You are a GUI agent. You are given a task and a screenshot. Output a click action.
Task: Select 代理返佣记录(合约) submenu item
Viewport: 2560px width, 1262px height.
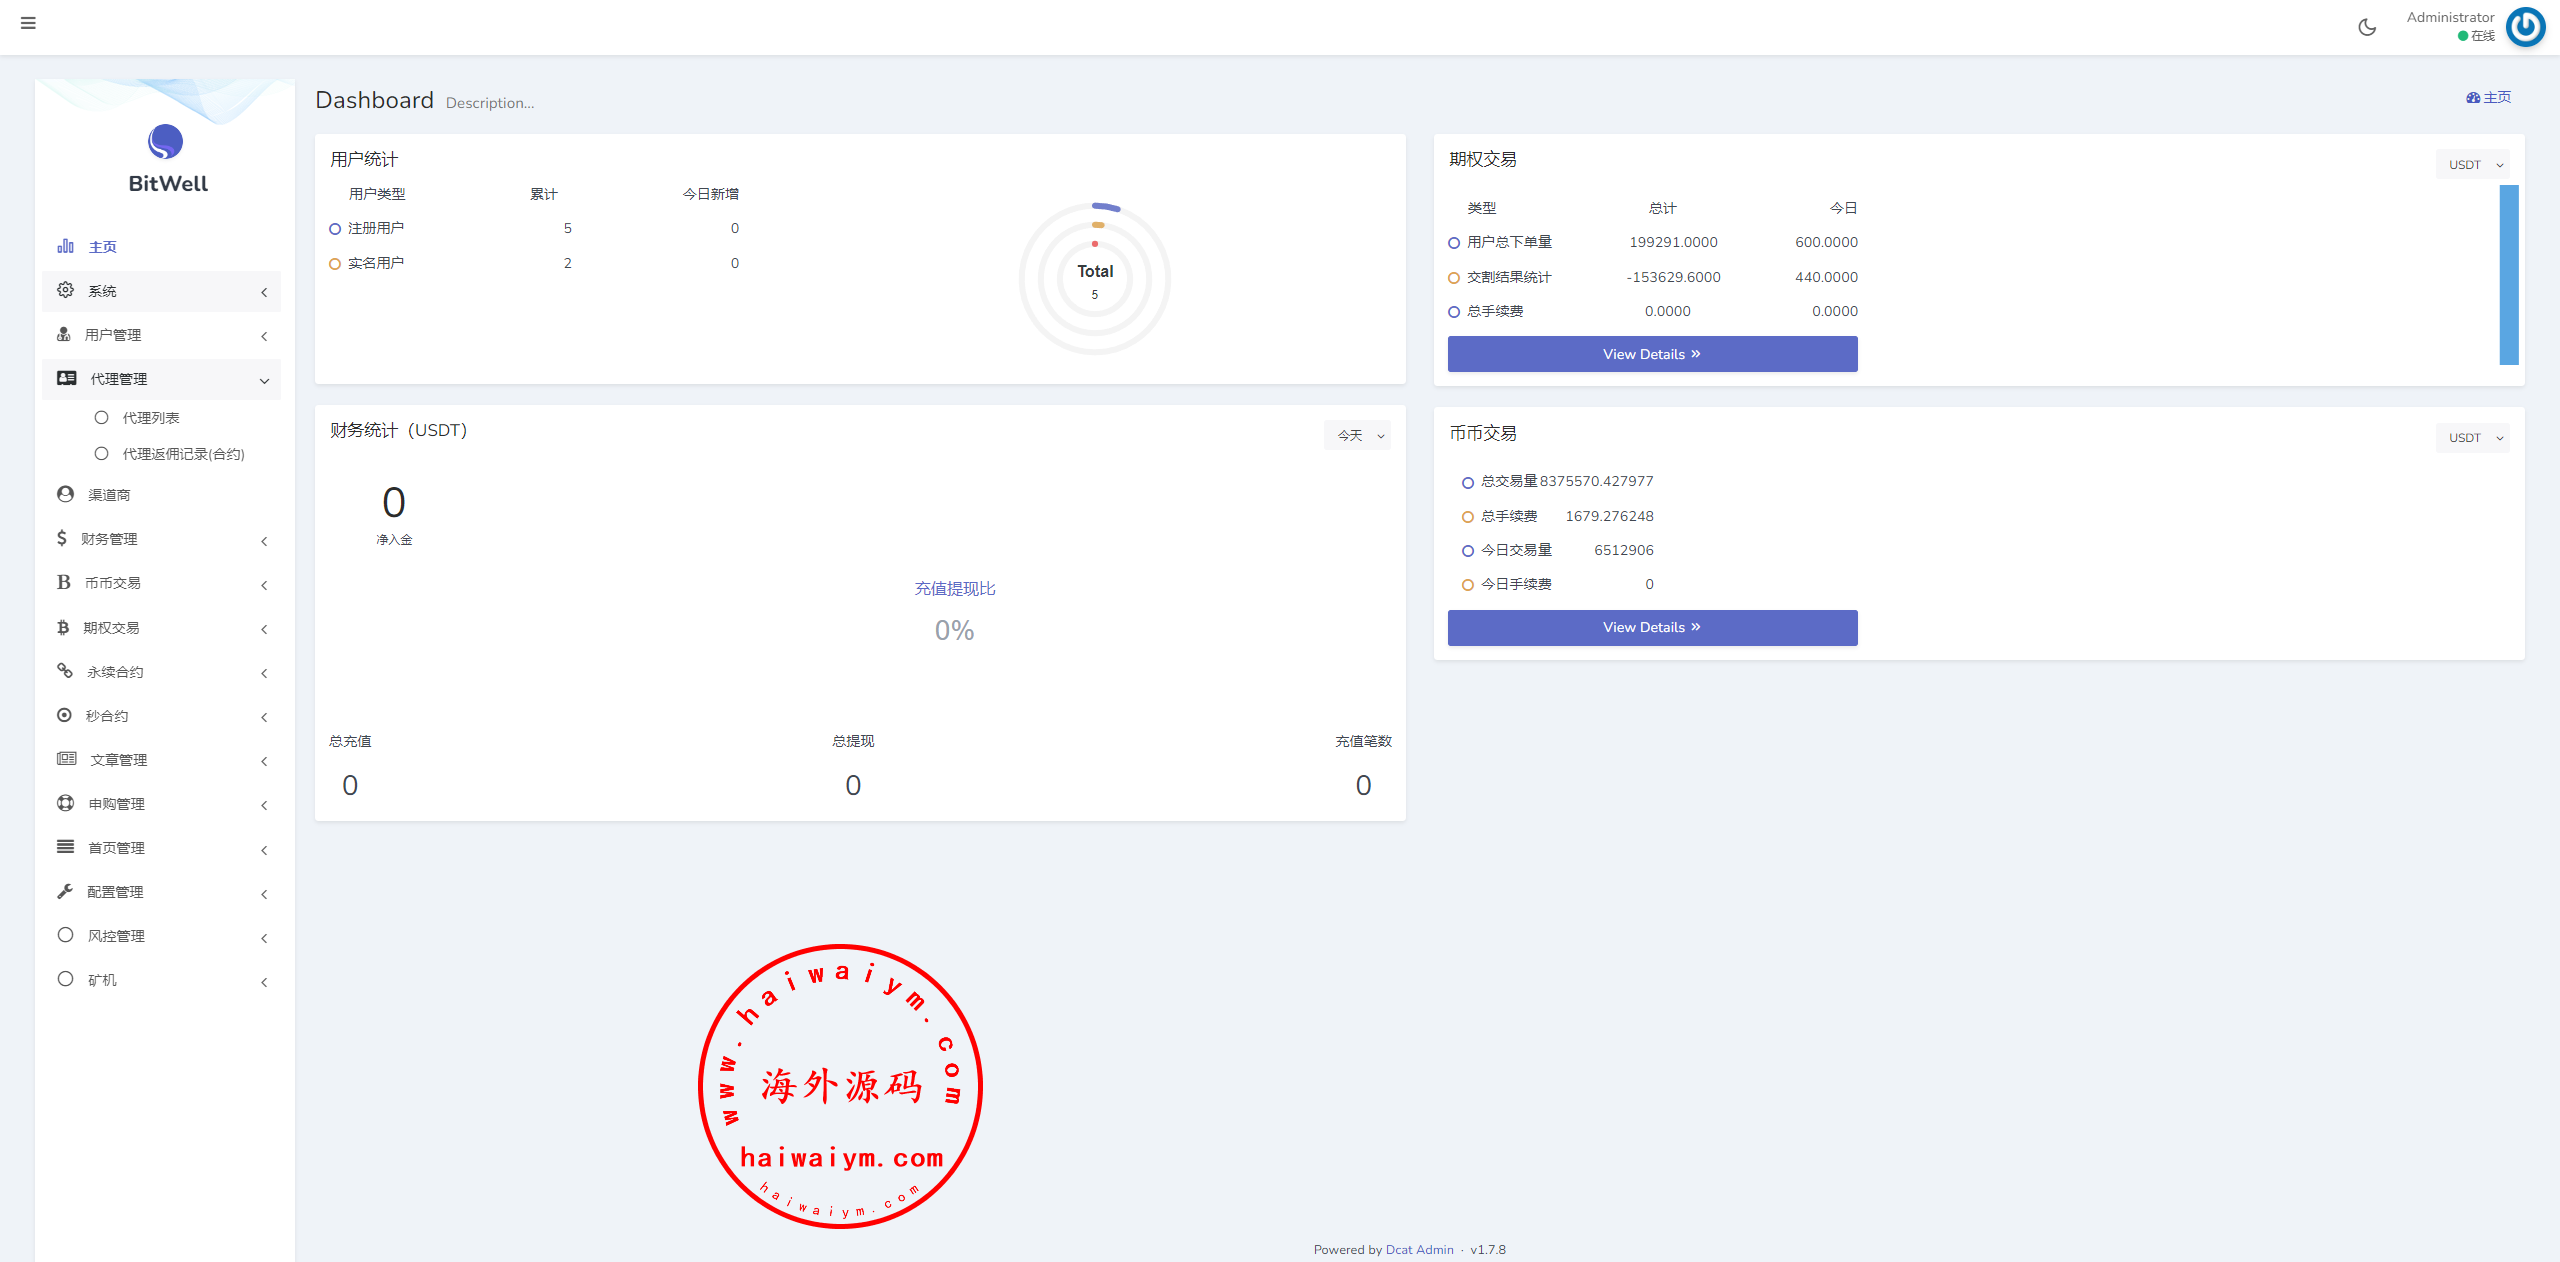click(x=183, y=454)
